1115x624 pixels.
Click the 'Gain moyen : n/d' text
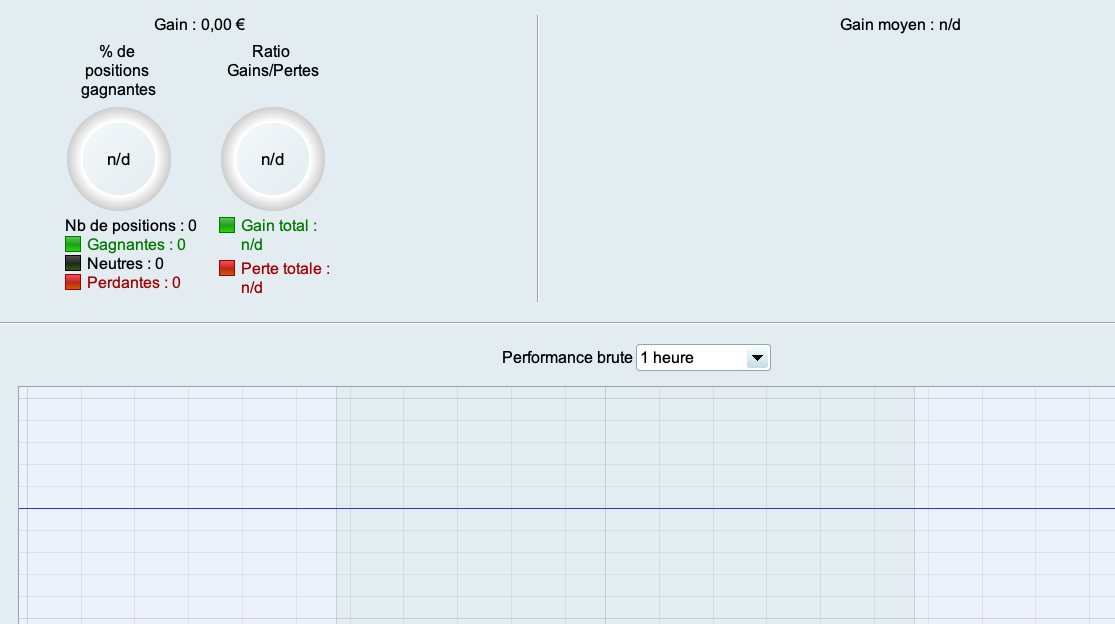tap(900, 24)
